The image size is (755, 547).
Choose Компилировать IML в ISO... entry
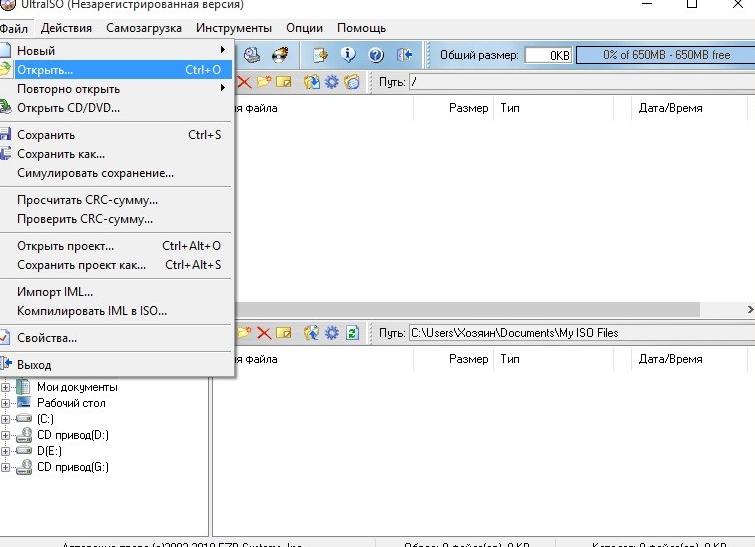[x=116, y=311]
